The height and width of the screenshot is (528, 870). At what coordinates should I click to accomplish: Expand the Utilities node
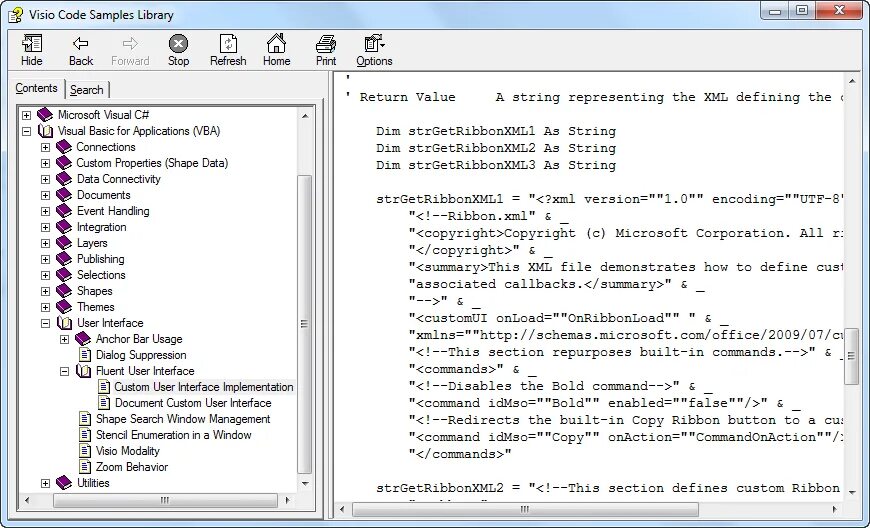45,484
